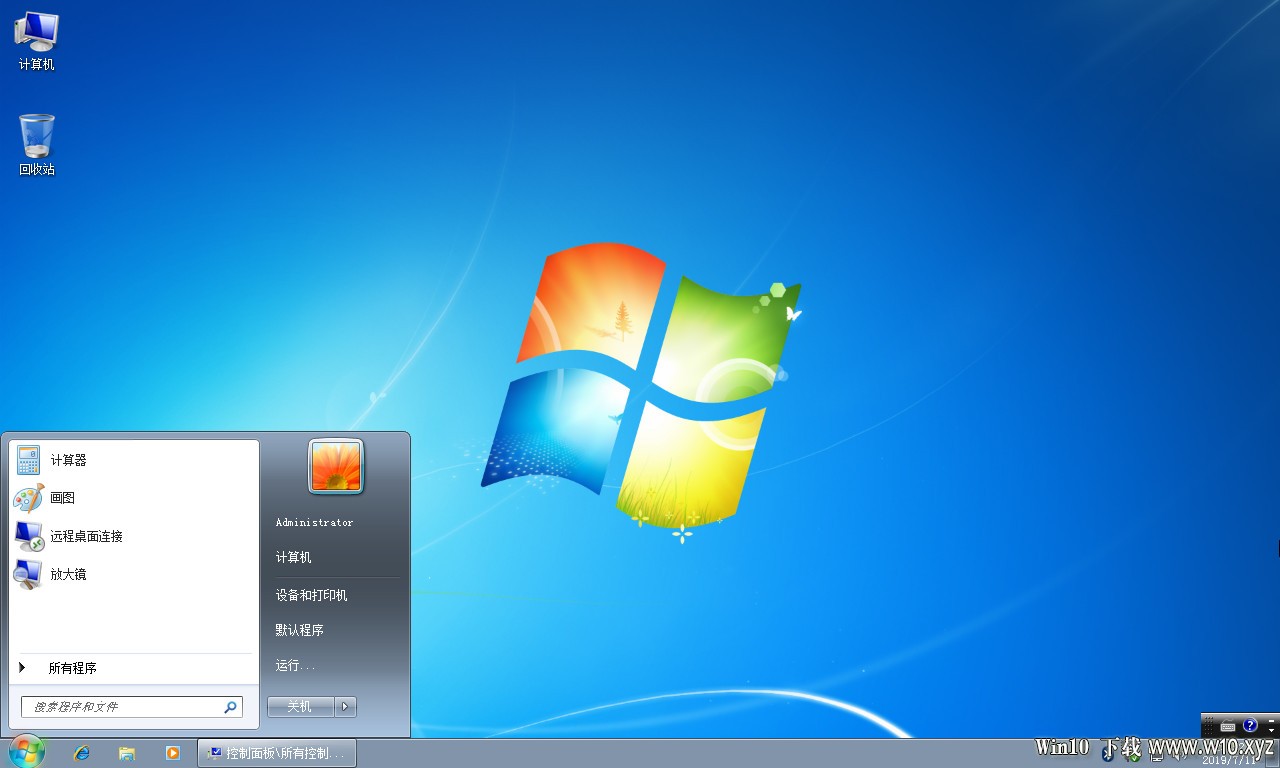This screenshot has width=1280, height=768.
Task: Click magnifier glass in search box
Action: pyautogui.click(x=230, y=707)
